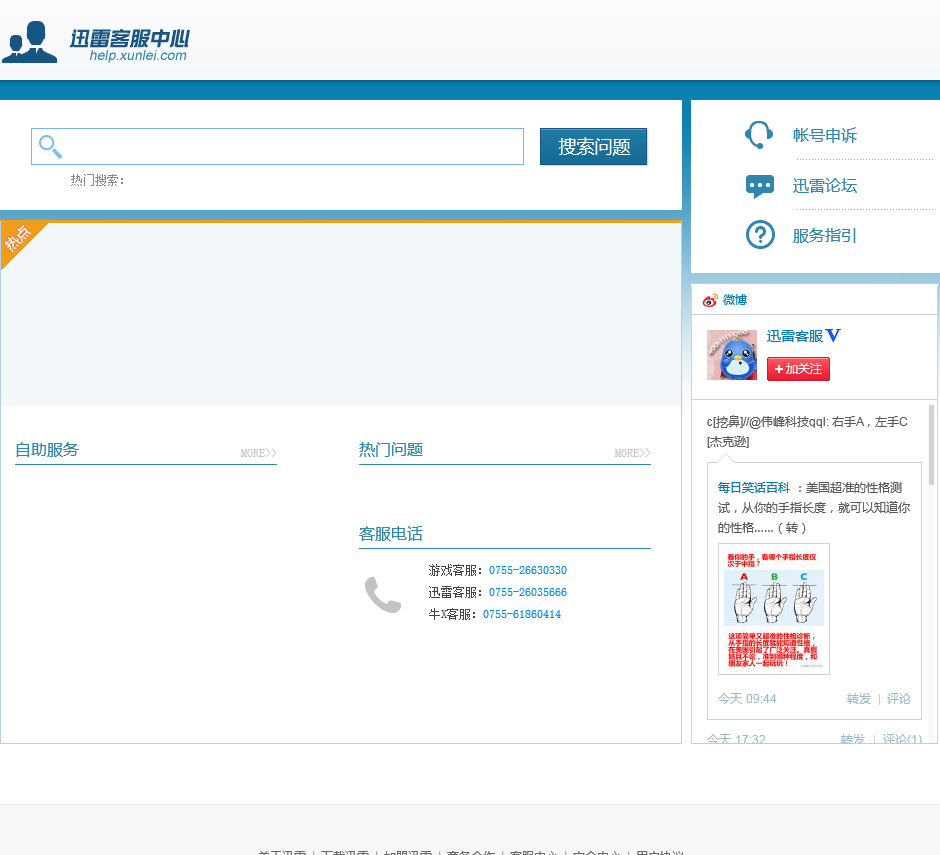Click Xunlei support number 0755-26035666
This screenshot has height=855, width=940.
point(528,592)
